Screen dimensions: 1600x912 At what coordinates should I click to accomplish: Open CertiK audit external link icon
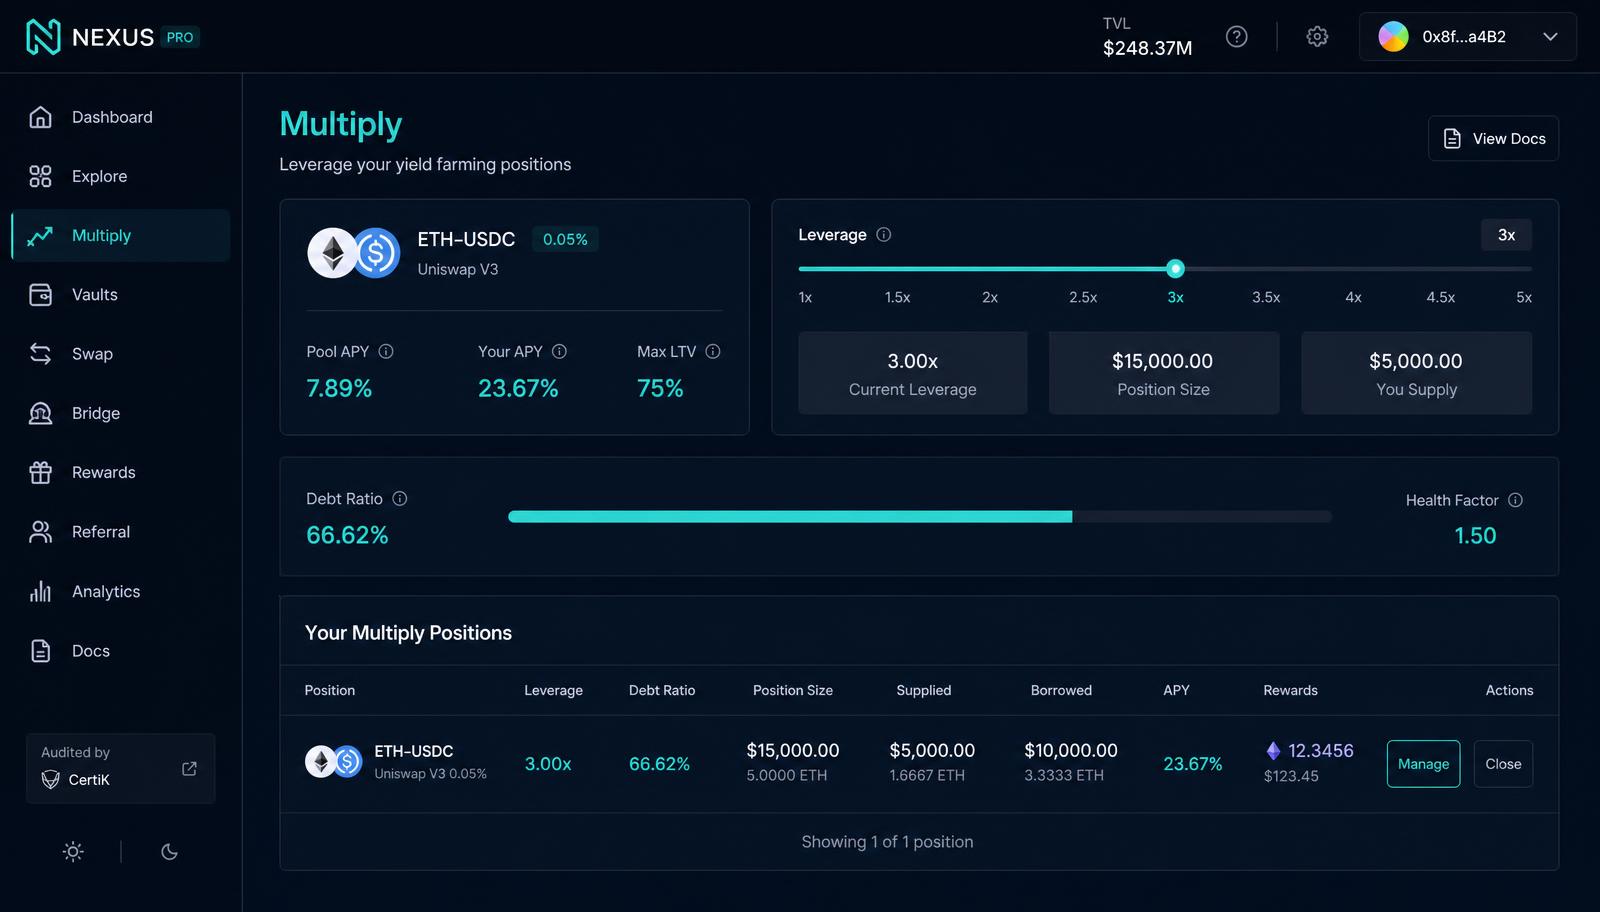tap(189, 768)
